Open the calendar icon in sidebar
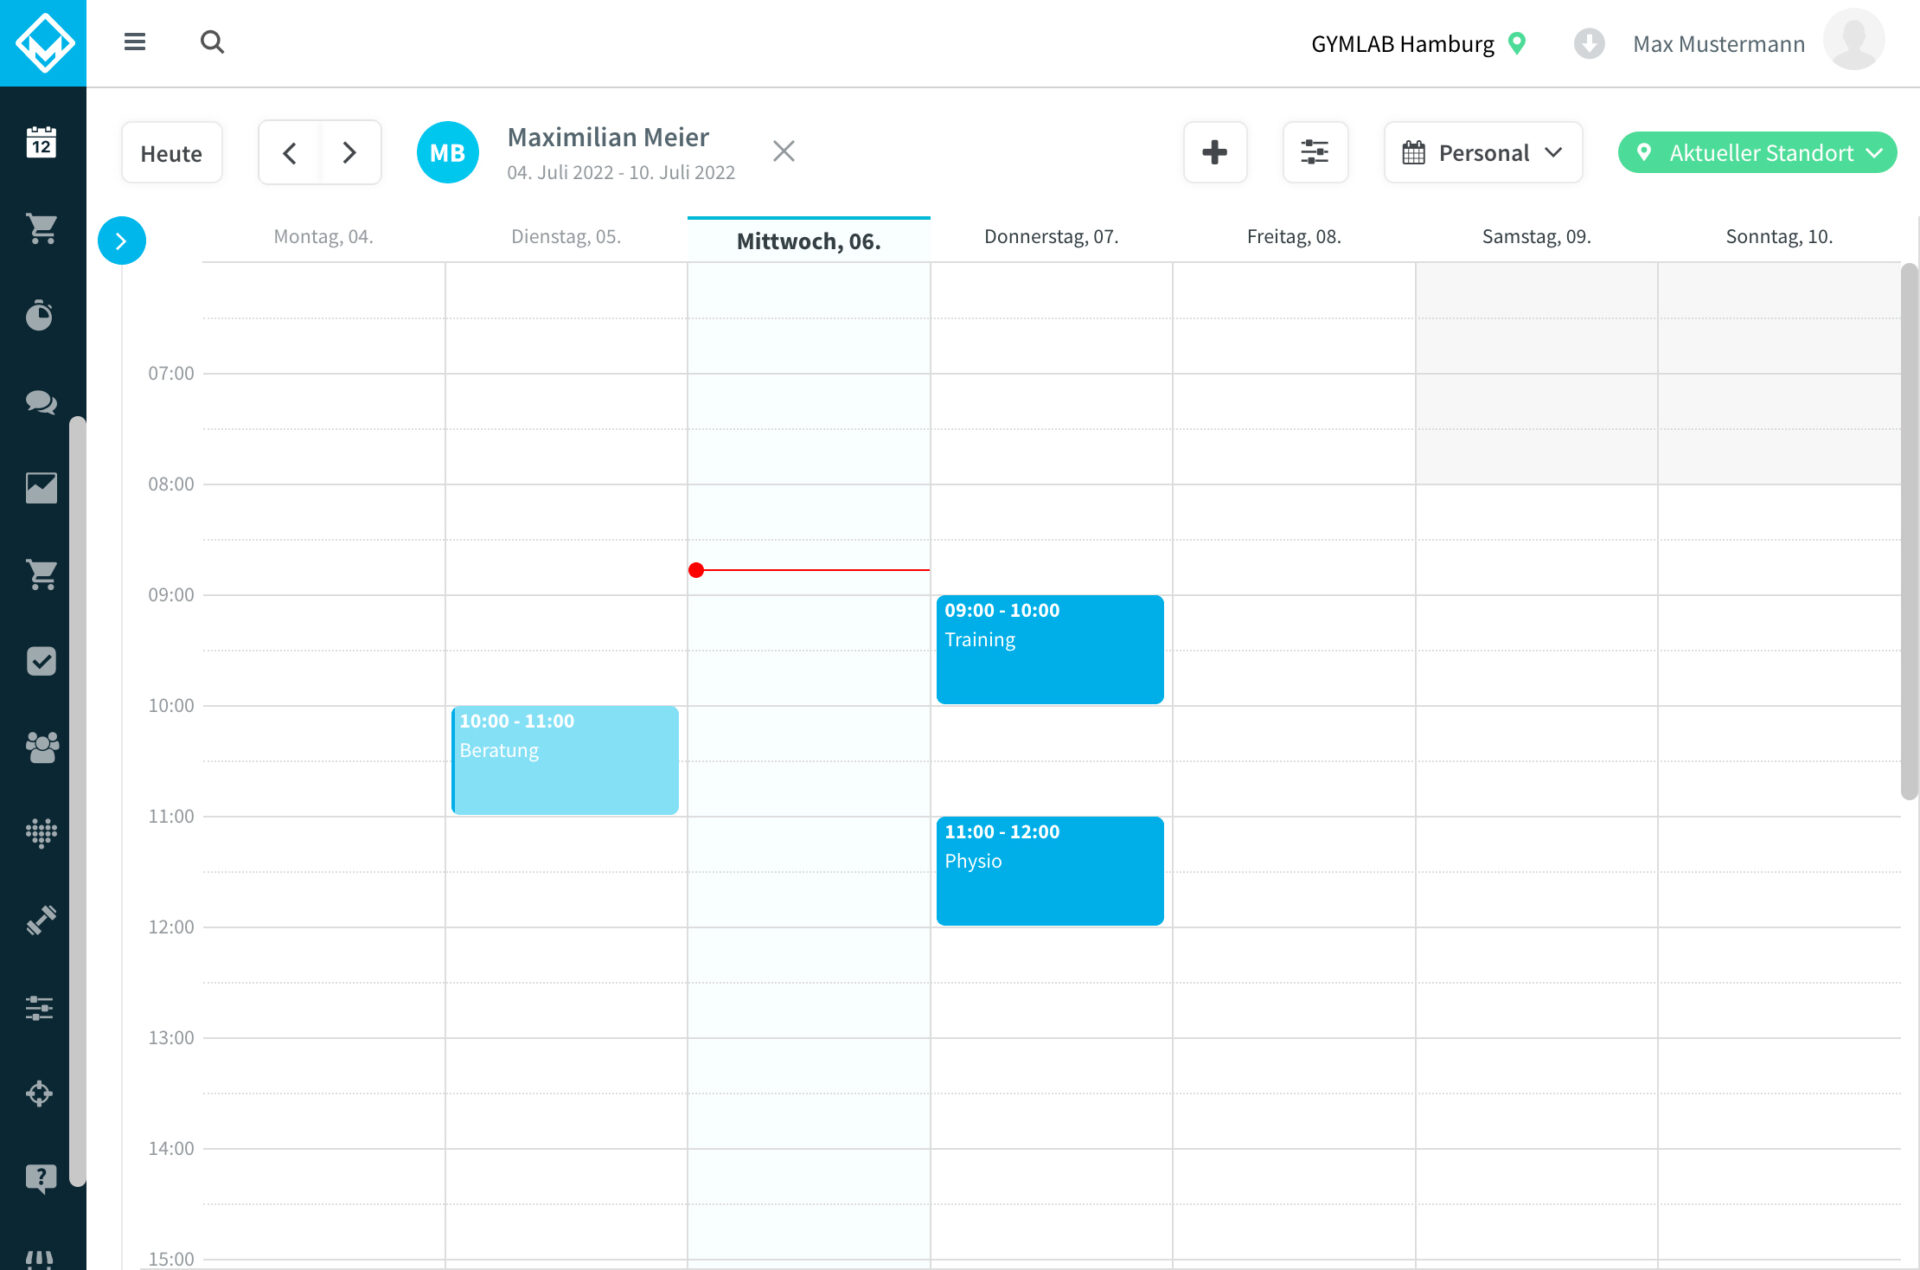The height and width of the screenshot is (1270, 1920). pos(41,142)
